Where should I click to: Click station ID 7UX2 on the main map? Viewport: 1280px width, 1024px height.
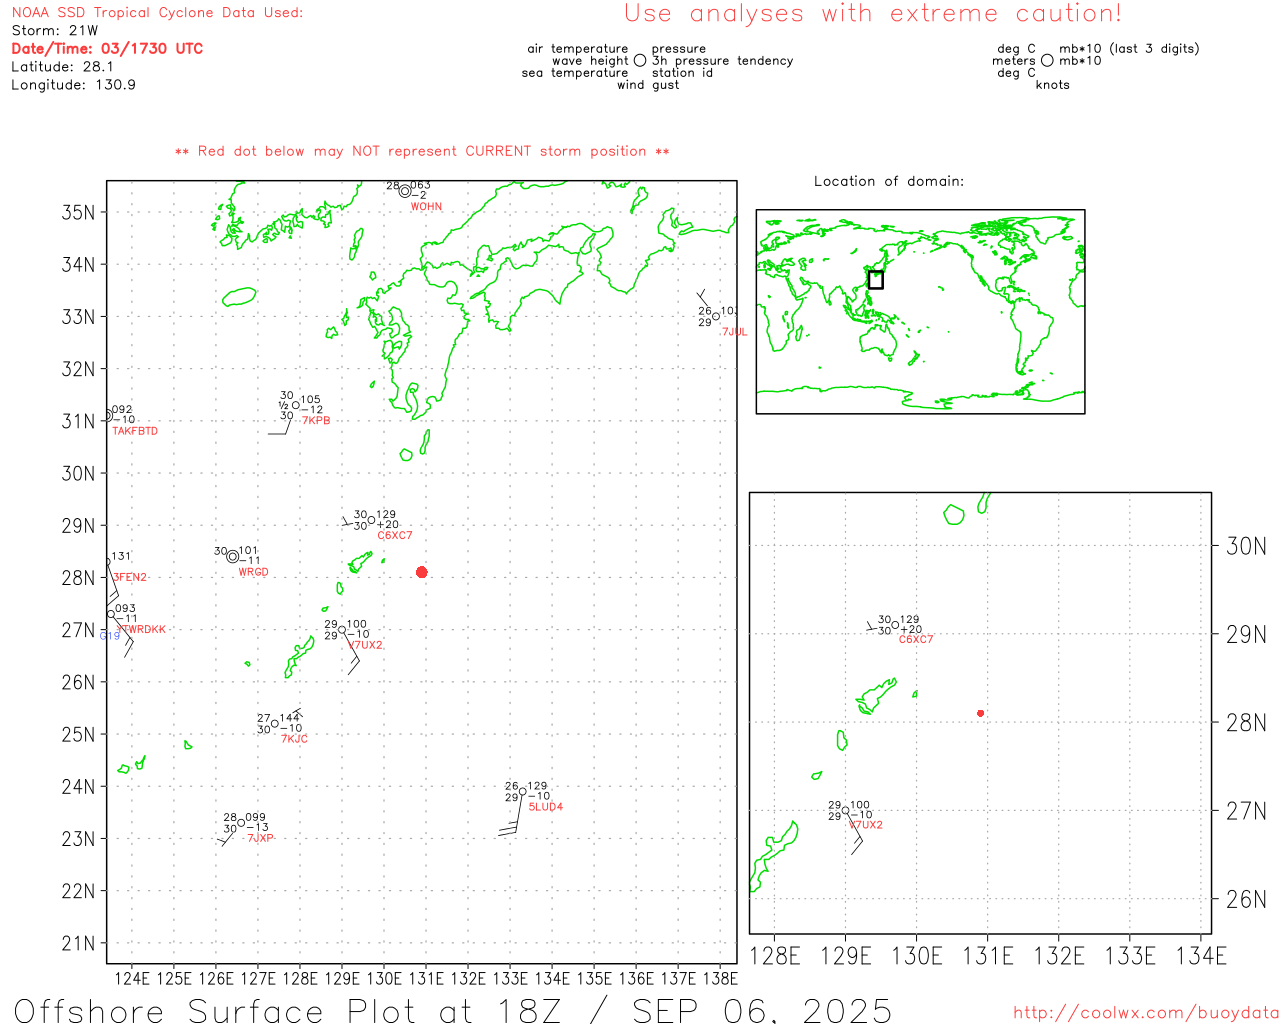[366, 645]
